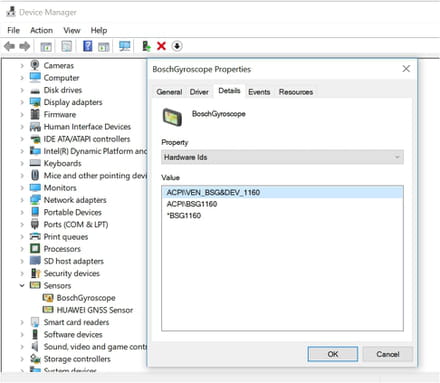The height and width of the screenshot is (383, 440).
Task: Click the Security devices icon
Action: [x=35, y=273]
